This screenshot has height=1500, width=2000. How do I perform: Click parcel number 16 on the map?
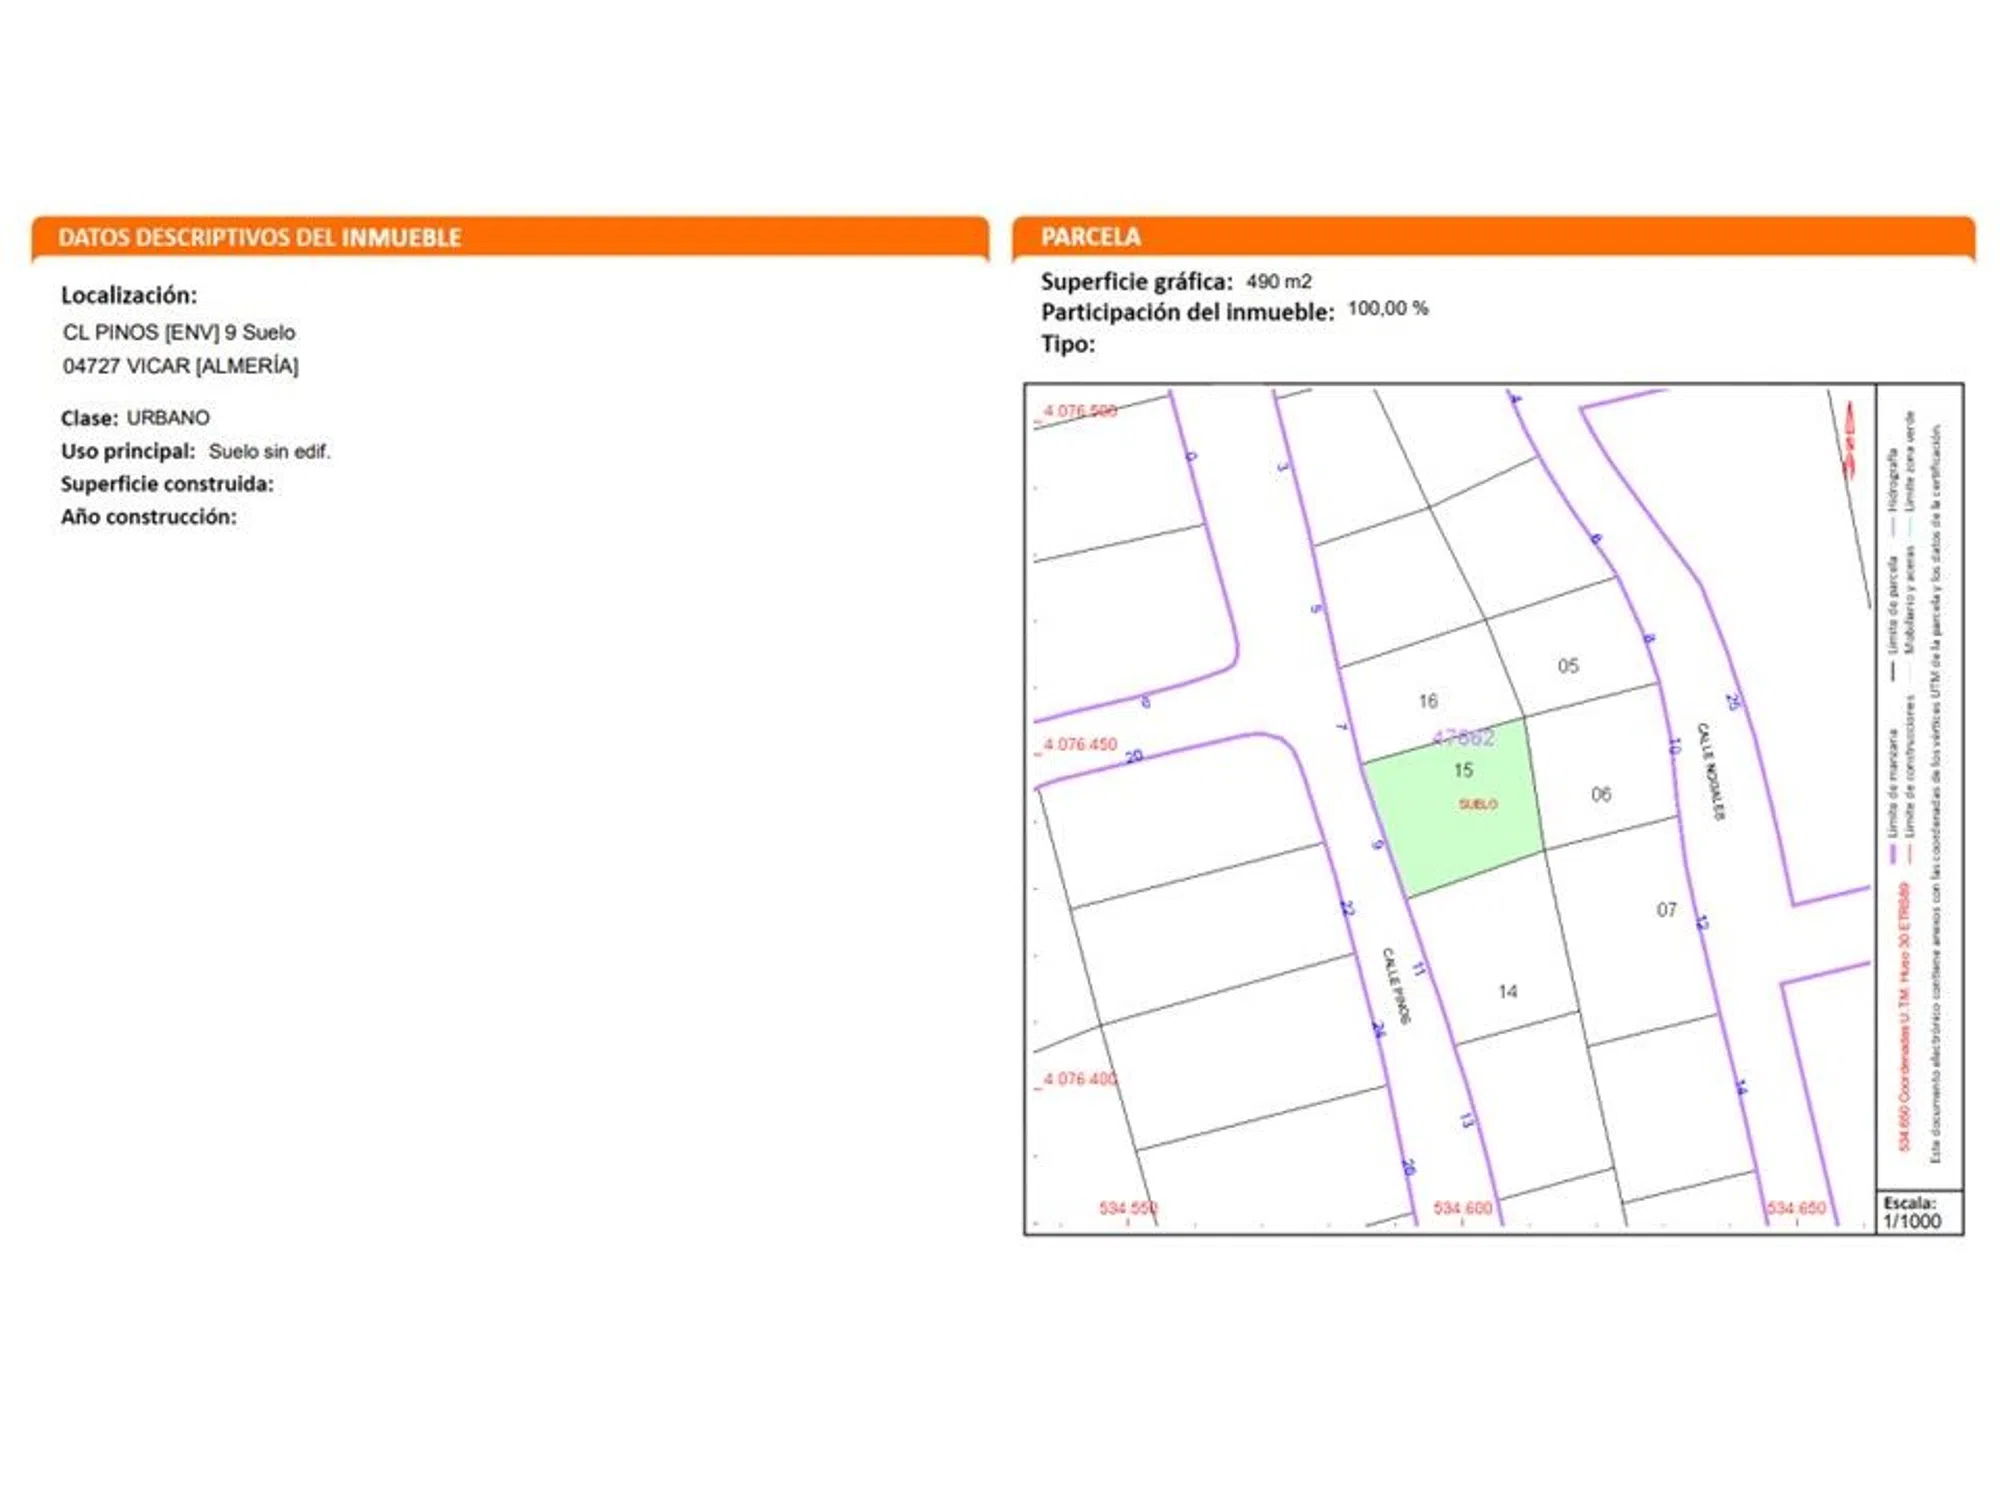pos(1428,701)
